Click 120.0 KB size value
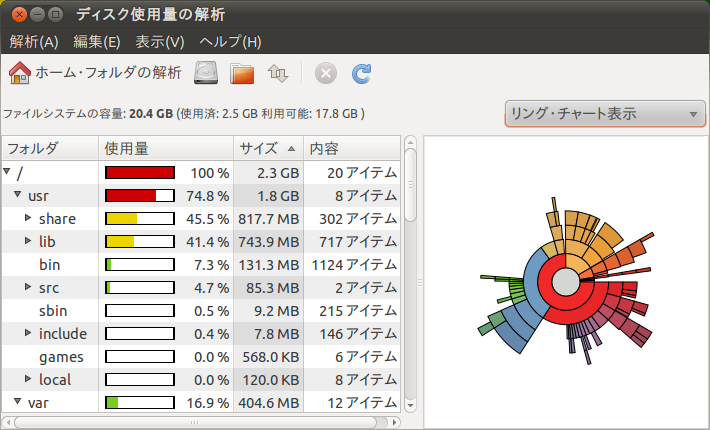This screenshot has height=430, width=710. pyautogui.click(x=270, y=380)
